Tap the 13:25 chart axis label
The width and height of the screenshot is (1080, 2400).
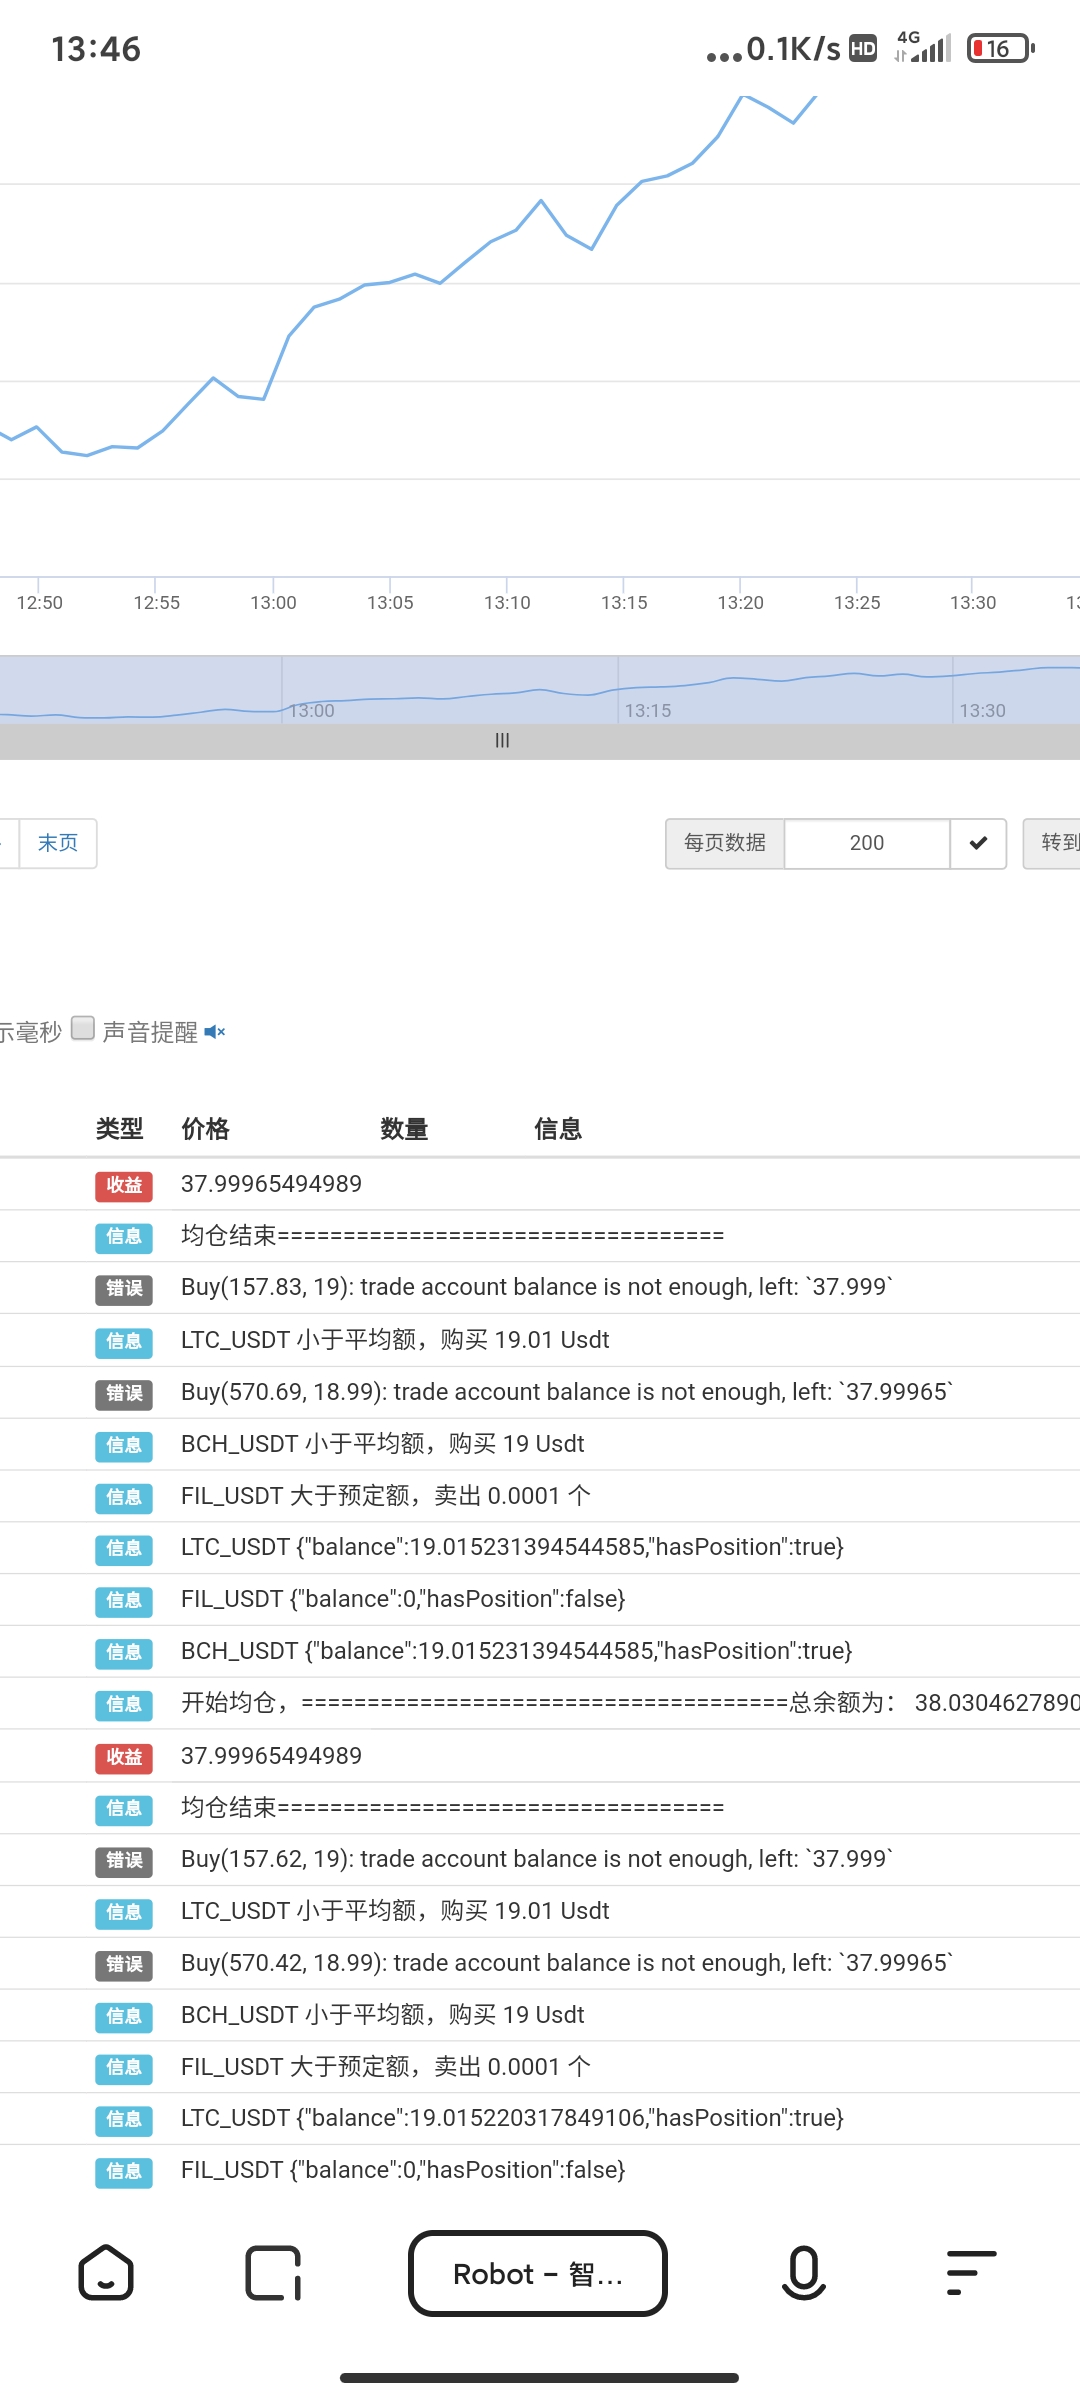[x=857, y=603]
